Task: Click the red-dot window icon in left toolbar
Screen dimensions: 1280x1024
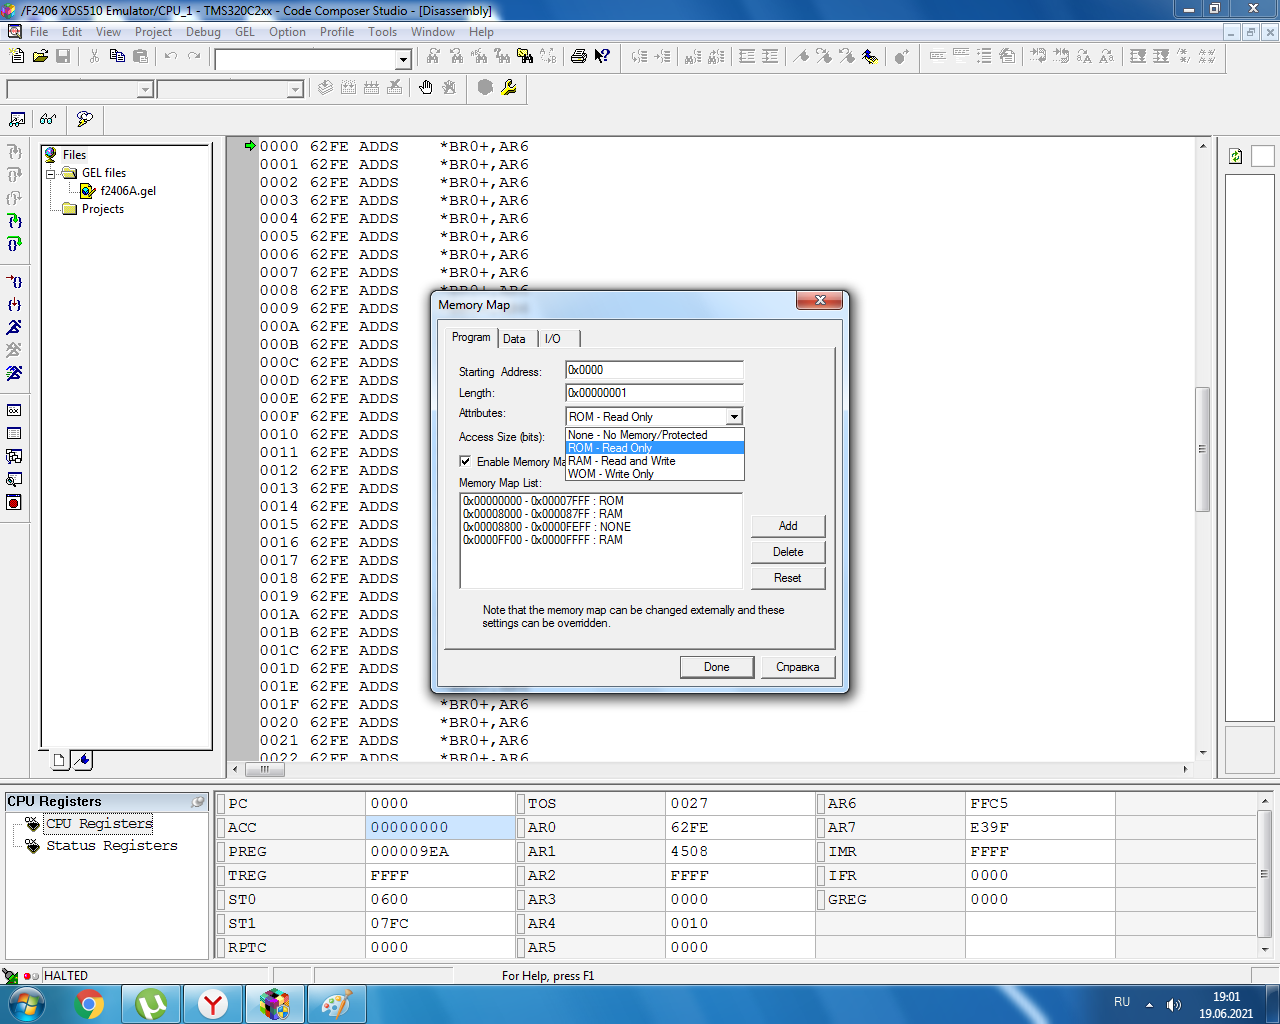Action: pyautogui.click(x=14, y=502)
